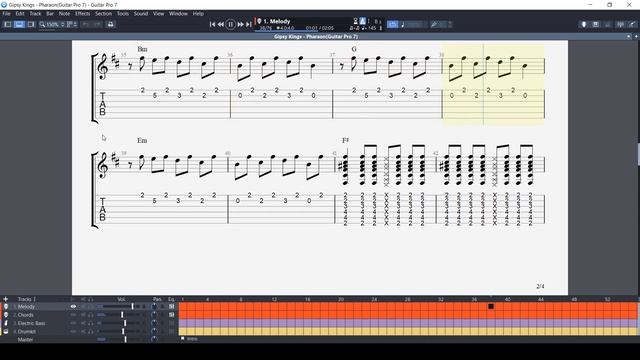Adjust the Chords volume slider
Viewport: 640px width, 360px height.
pos(122,315)
